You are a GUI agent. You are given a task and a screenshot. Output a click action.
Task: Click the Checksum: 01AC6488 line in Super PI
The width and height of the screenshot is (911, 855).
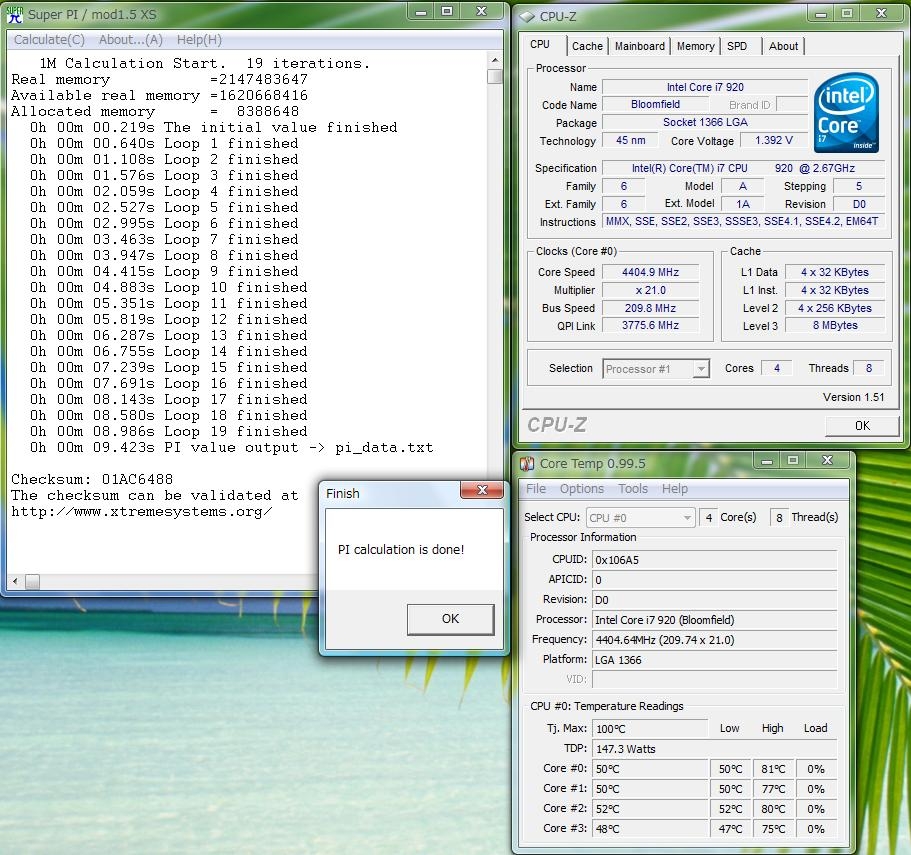point(92,480)
